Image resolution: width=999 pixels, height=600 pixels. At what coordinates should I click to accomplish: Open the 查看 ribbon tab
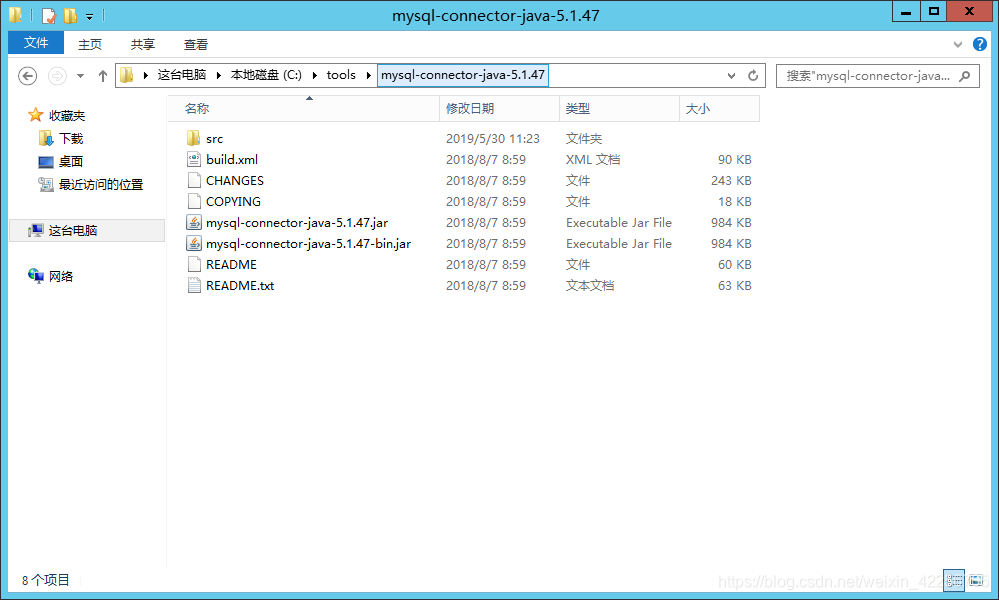tap(196, 44)
